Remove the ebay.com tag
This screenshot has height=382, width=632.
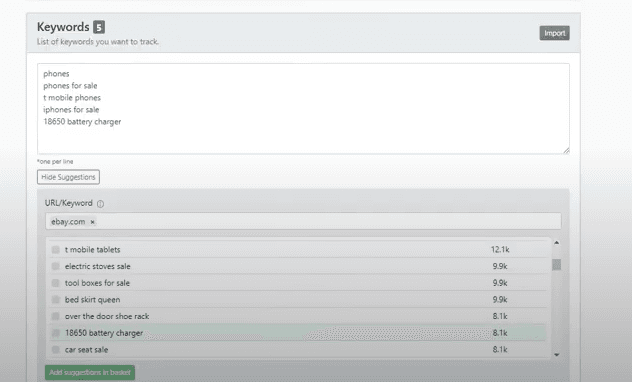click(92, 222)
